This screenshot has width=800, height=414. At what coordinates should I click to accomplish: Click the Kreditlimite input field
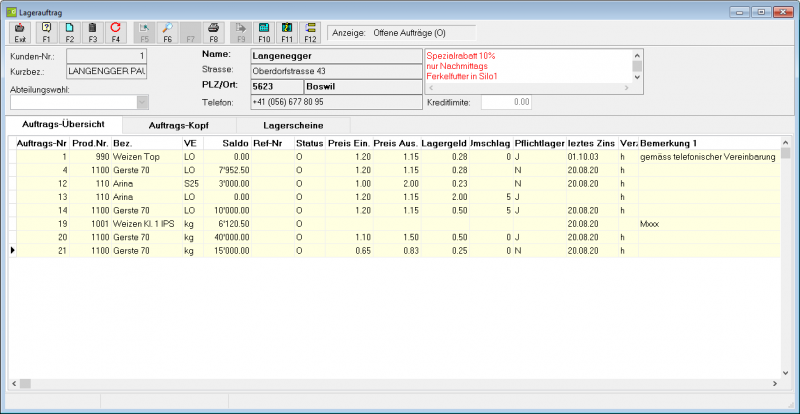click(x=506, y=103)
